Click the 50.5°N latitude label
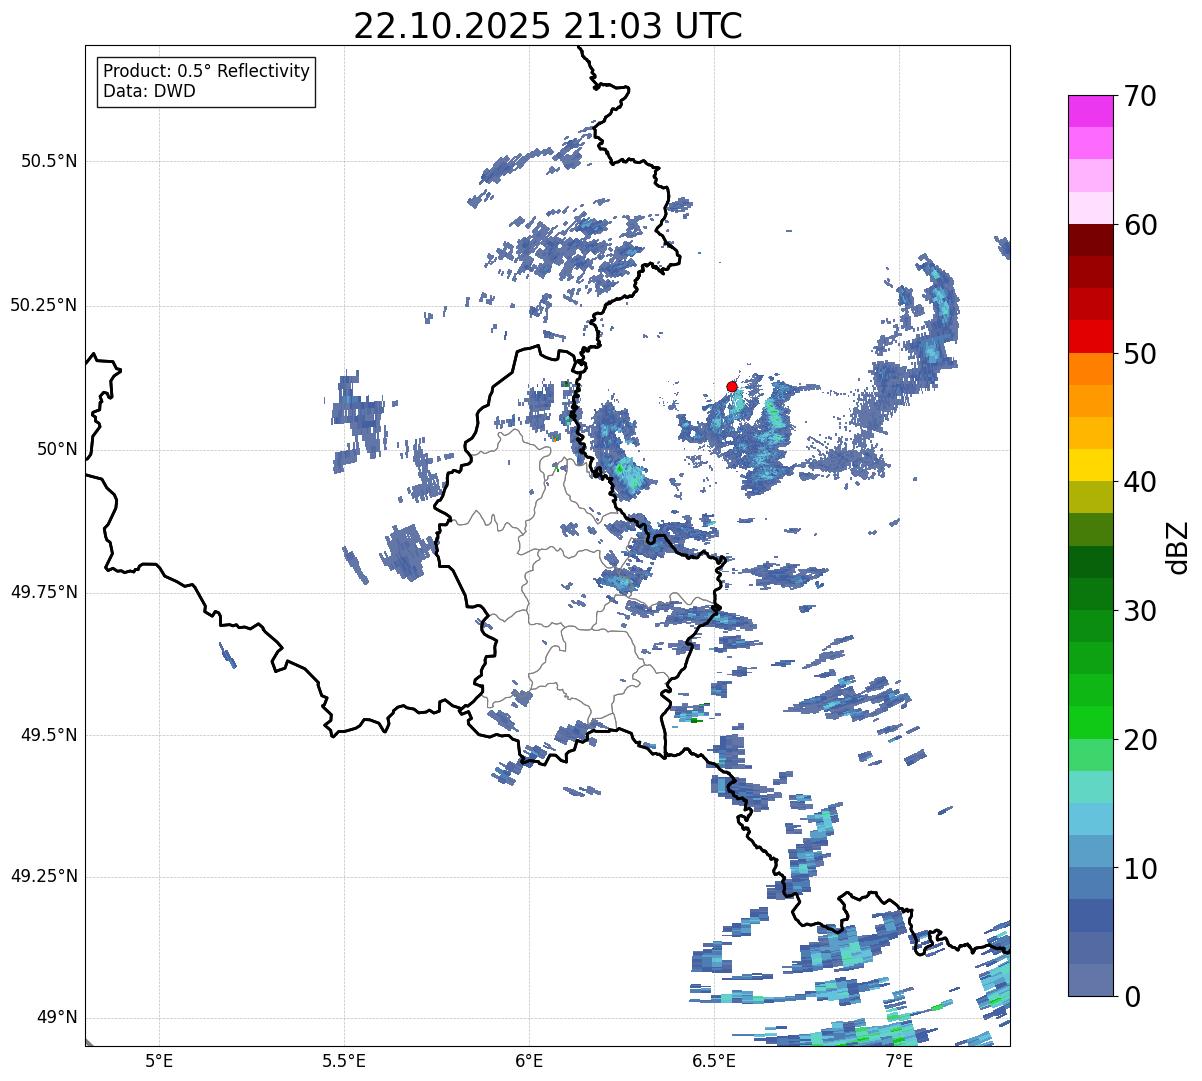This screenshot has width=1202, height=1081. (48, 161)
